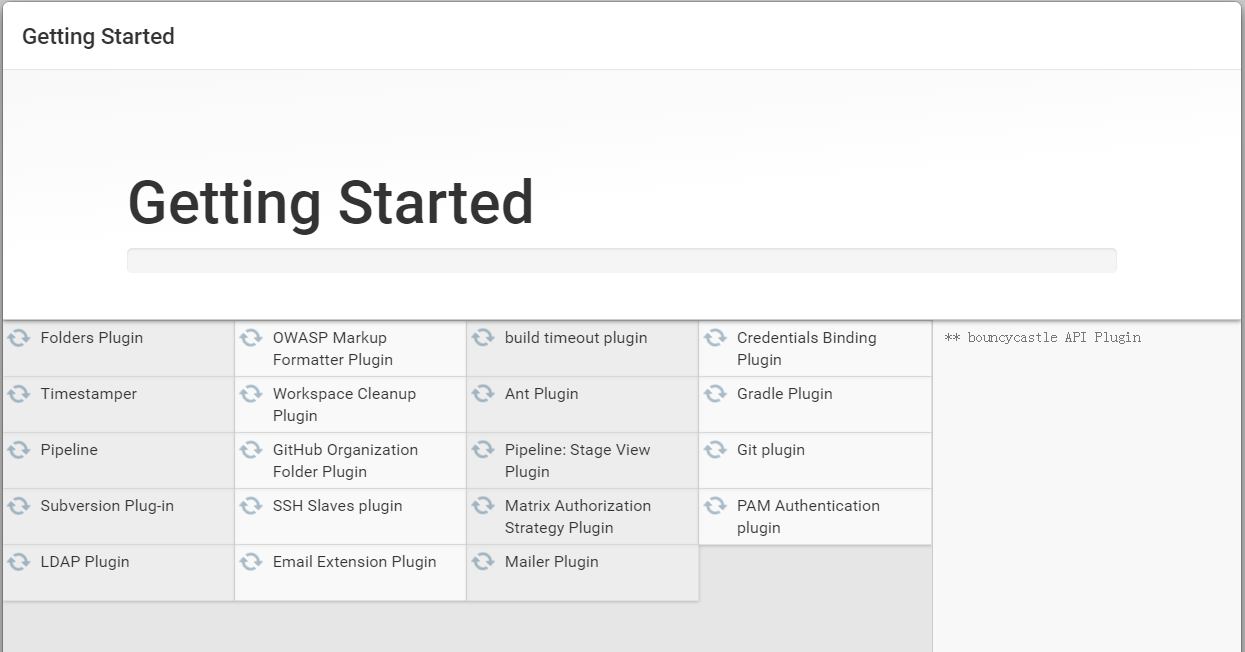Viewport: 1245px width, 652px height.
Task: Select the Matrix Authorization Strategy Plugin label
Action: click(x=577, y=517)
